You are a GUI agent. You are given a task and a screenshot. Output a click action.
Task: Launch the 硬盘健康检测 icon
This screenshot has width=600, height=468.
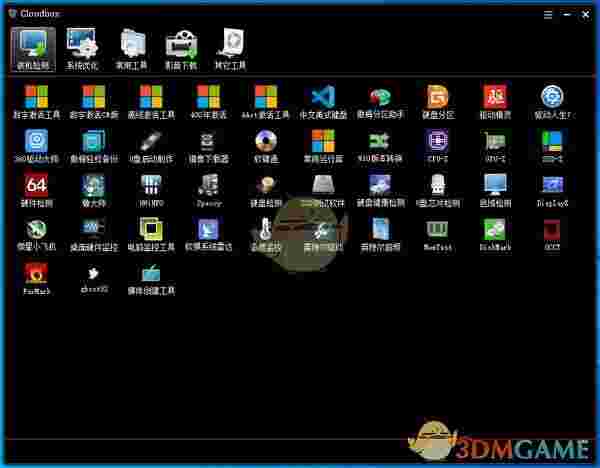pos(380,185)
